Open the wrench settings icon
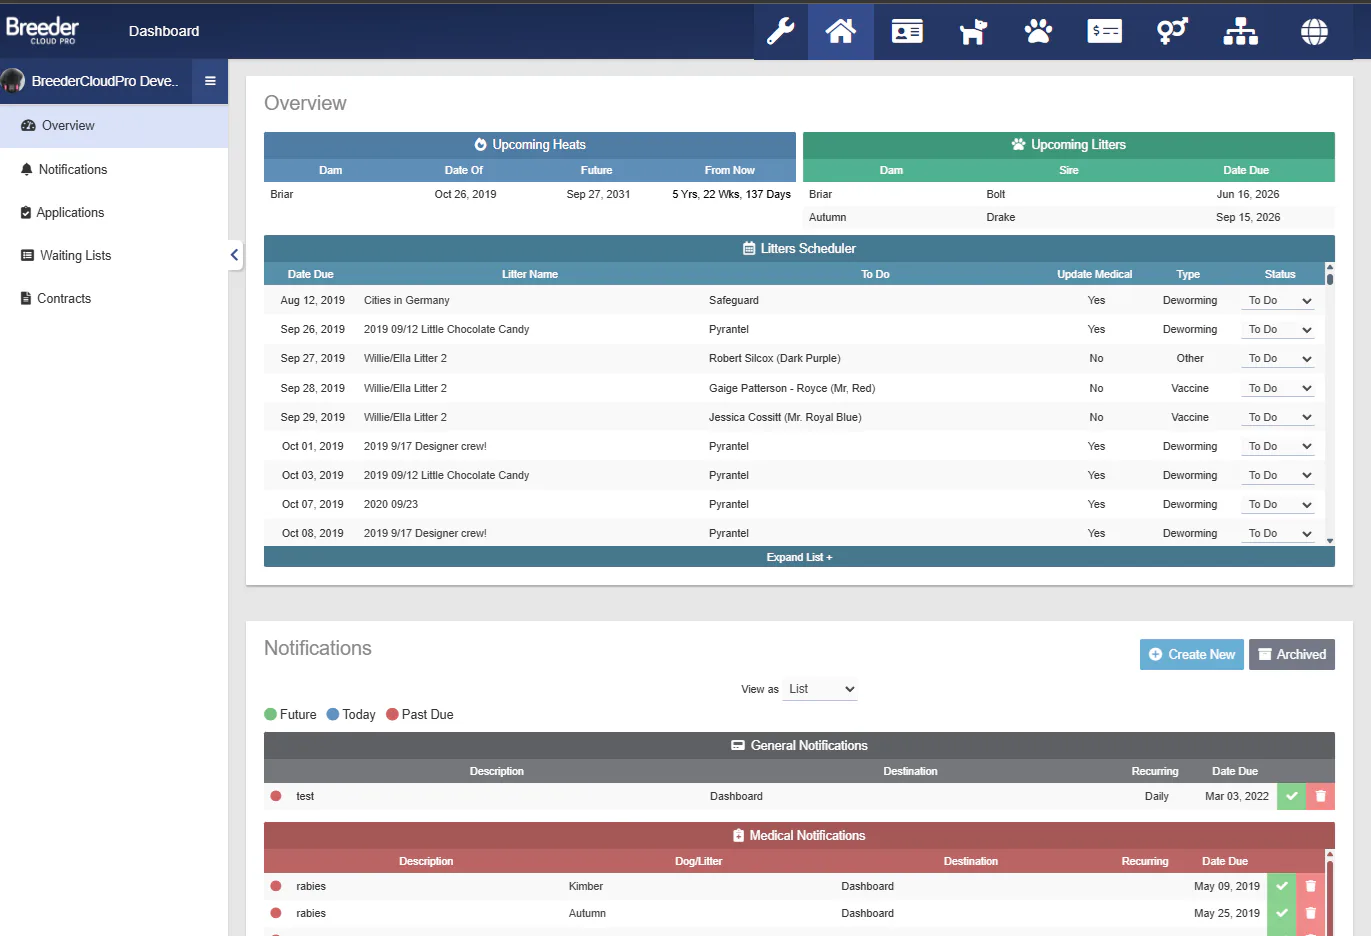This screenshot has height=936, width=1371. (780, 31)
